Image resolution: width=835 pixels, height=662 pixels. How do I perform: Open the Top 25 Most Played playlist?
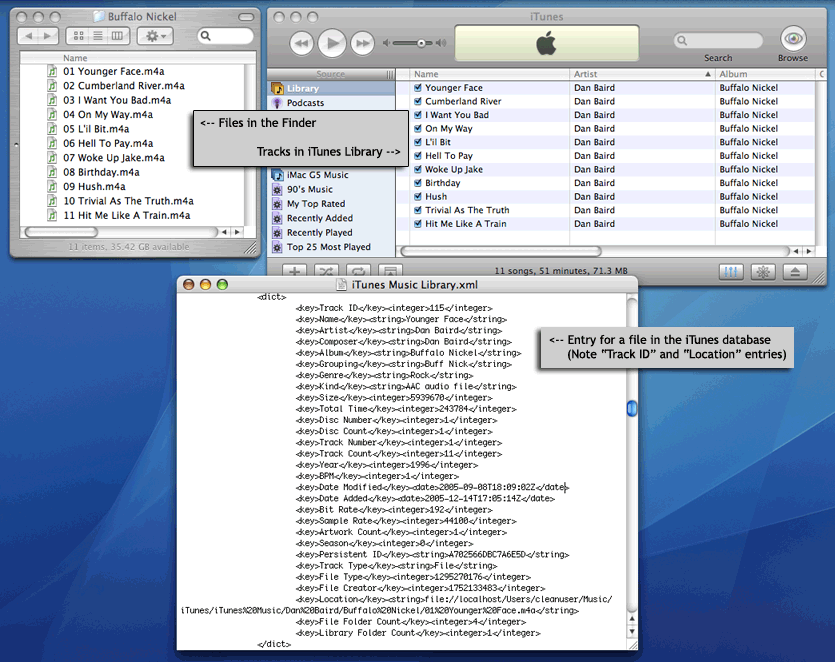(x=332, y=247)
